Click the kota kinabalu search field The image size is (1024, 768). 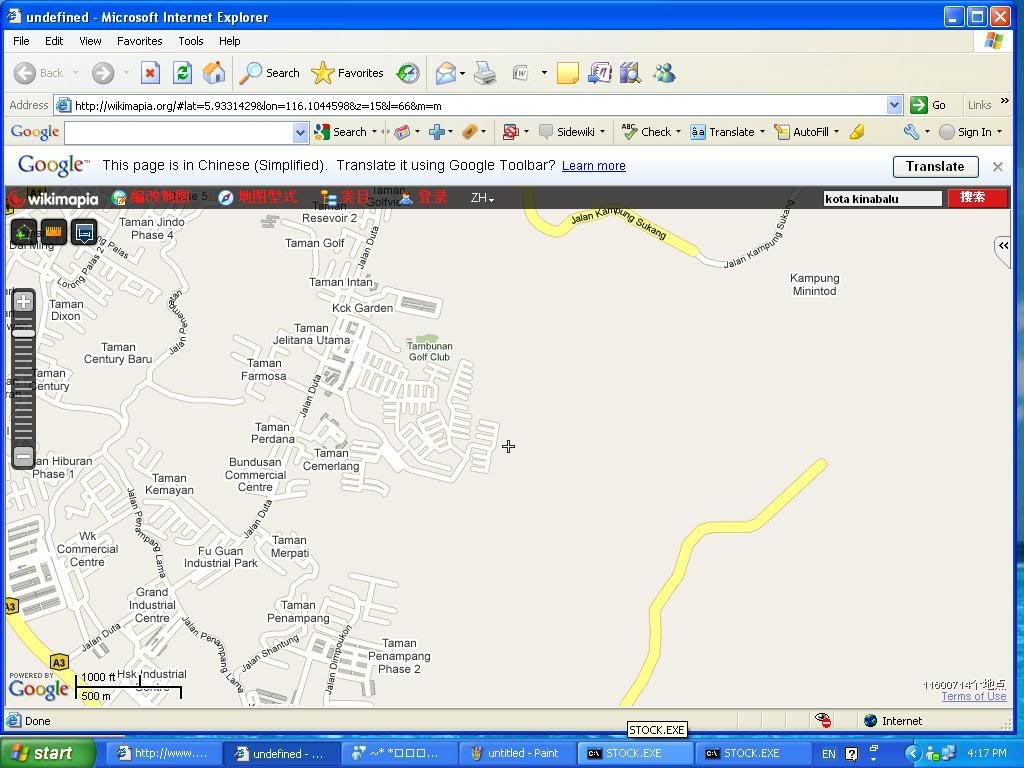(882, 198)
